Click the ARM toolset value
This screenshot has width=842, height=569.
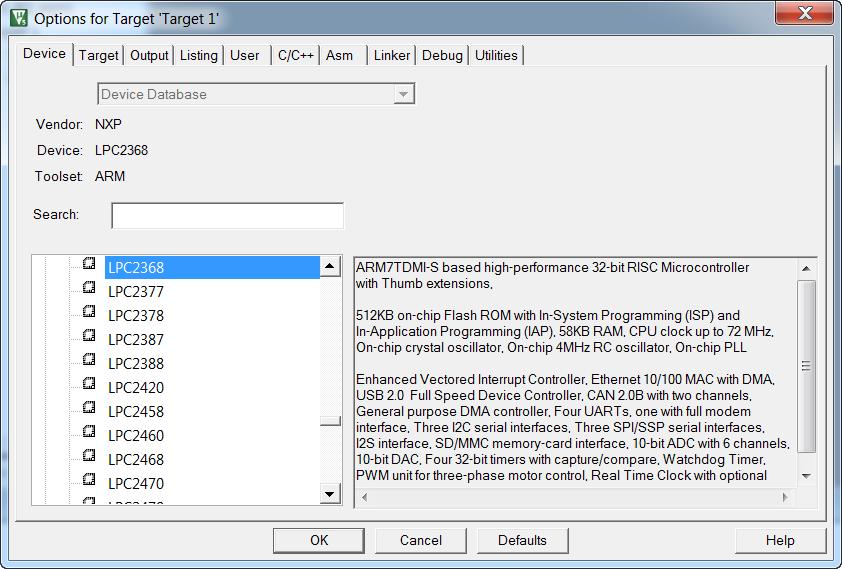(110, 176)
